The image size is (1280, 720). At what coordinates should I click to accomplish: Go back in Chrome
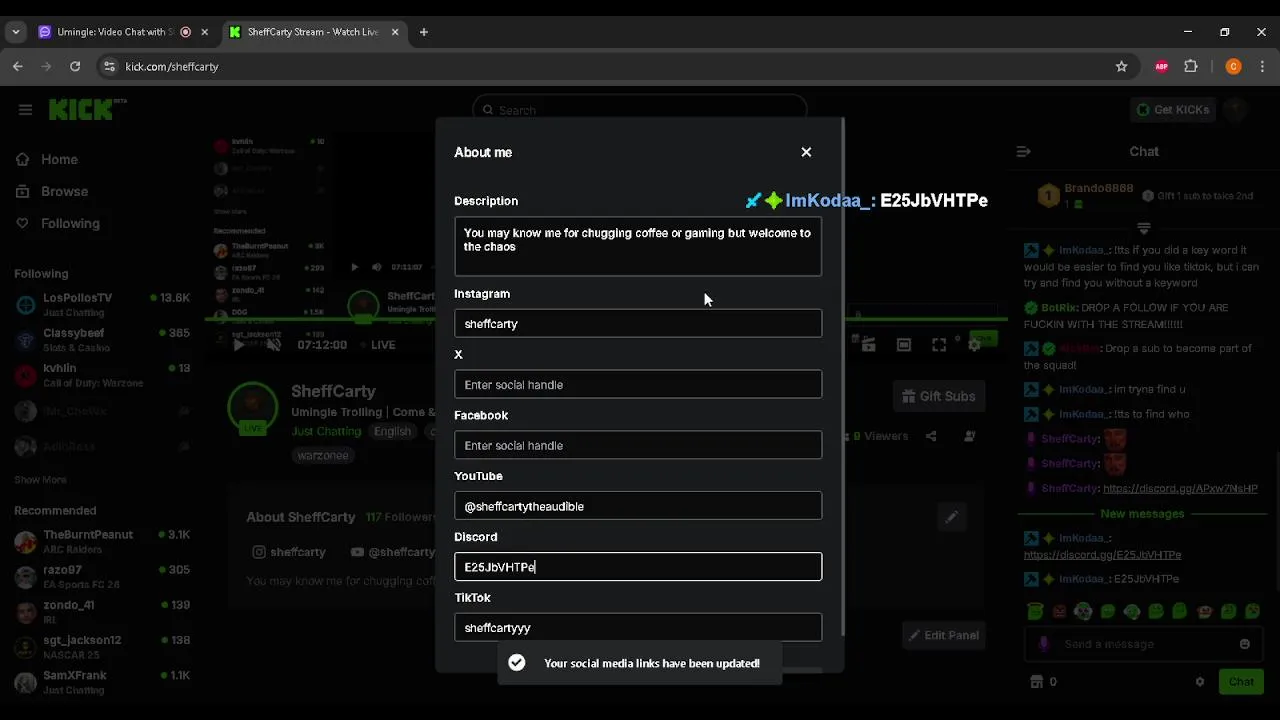(18, 66)
